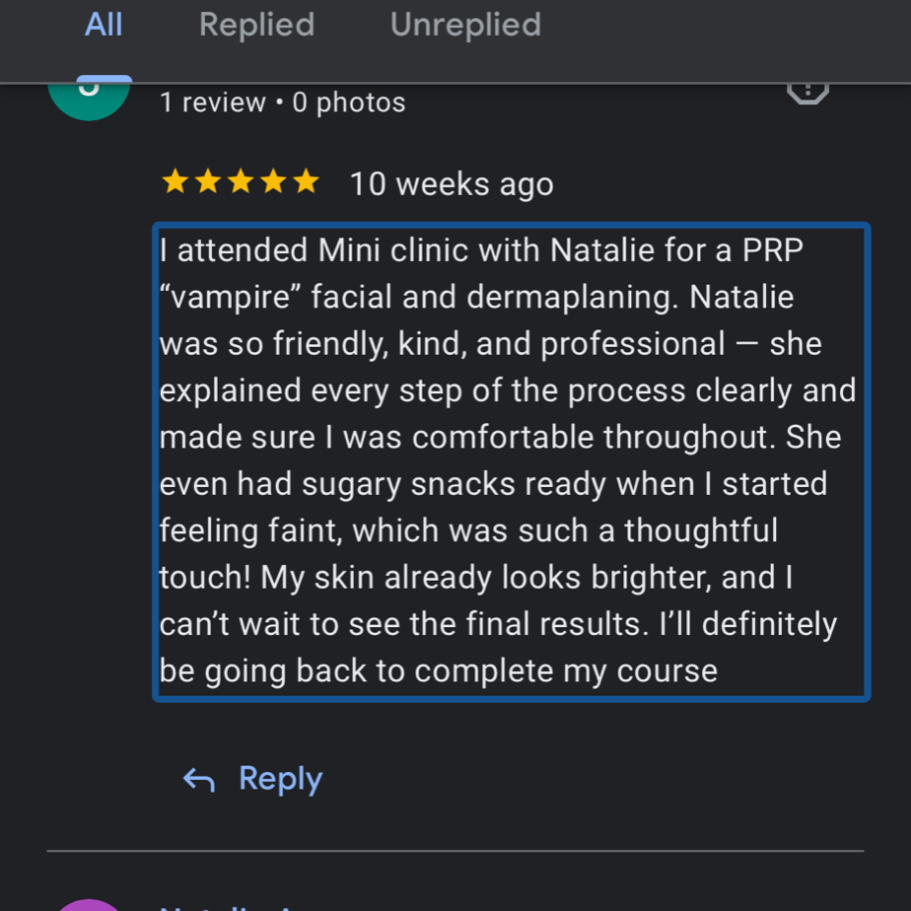Click the "10 weeks ago" timestamp
The image size is (911, 911).
451,184
